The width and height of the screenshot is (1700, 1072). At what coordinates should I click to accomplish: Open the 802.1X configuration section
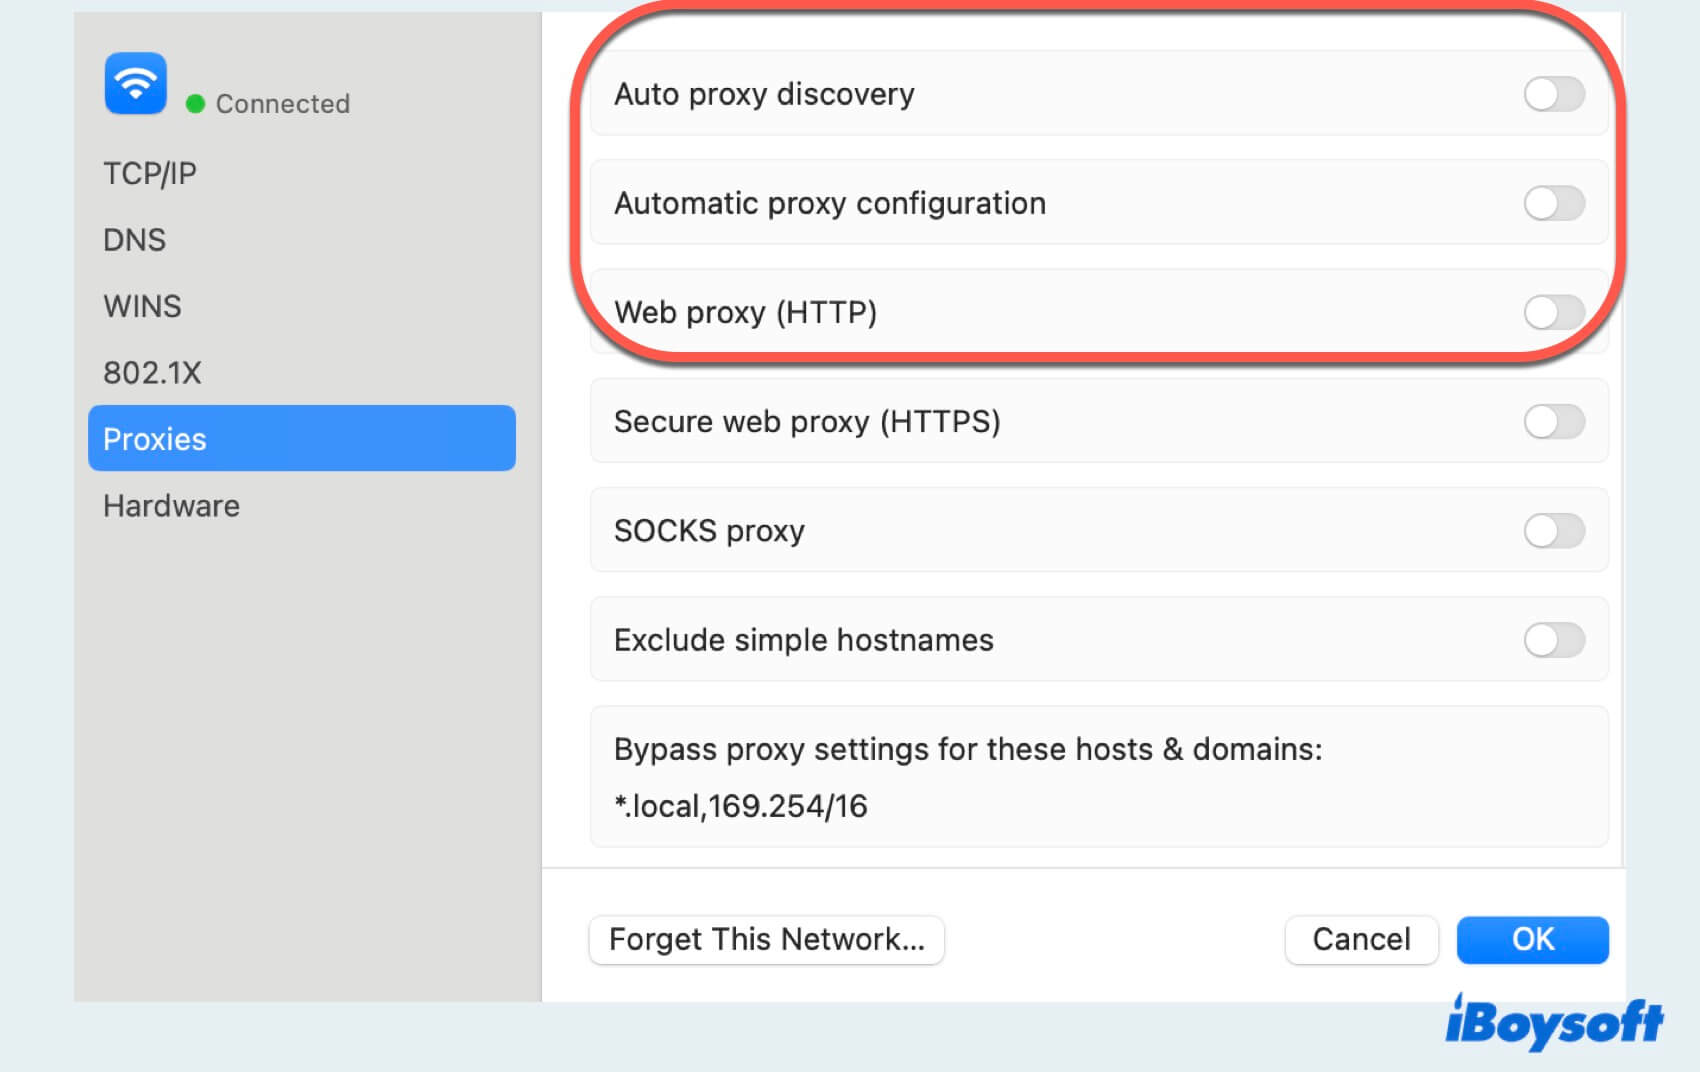[x=153, y=372]
